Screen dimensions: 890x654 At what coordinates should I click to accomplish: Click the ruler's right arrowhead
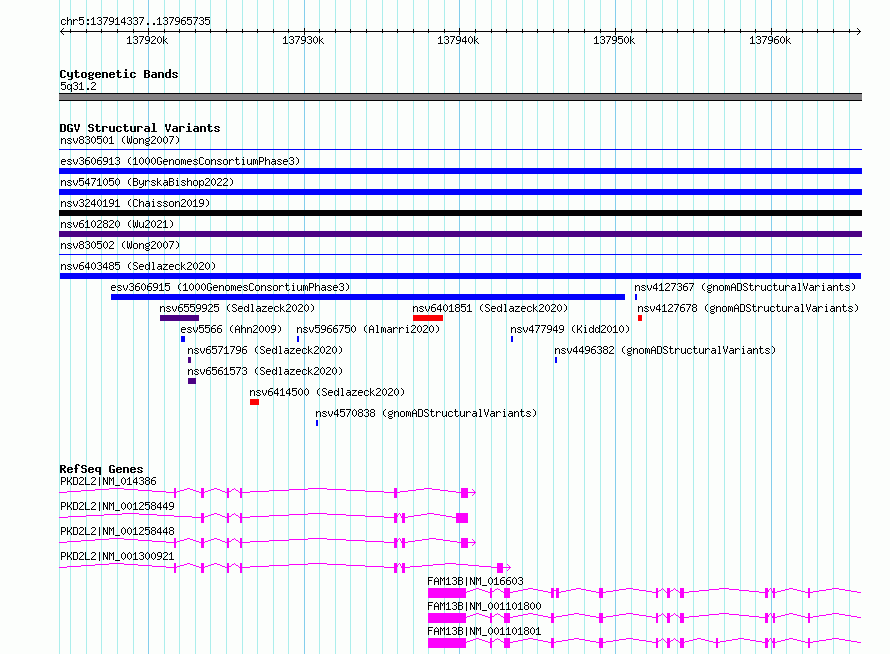(858, 31)
